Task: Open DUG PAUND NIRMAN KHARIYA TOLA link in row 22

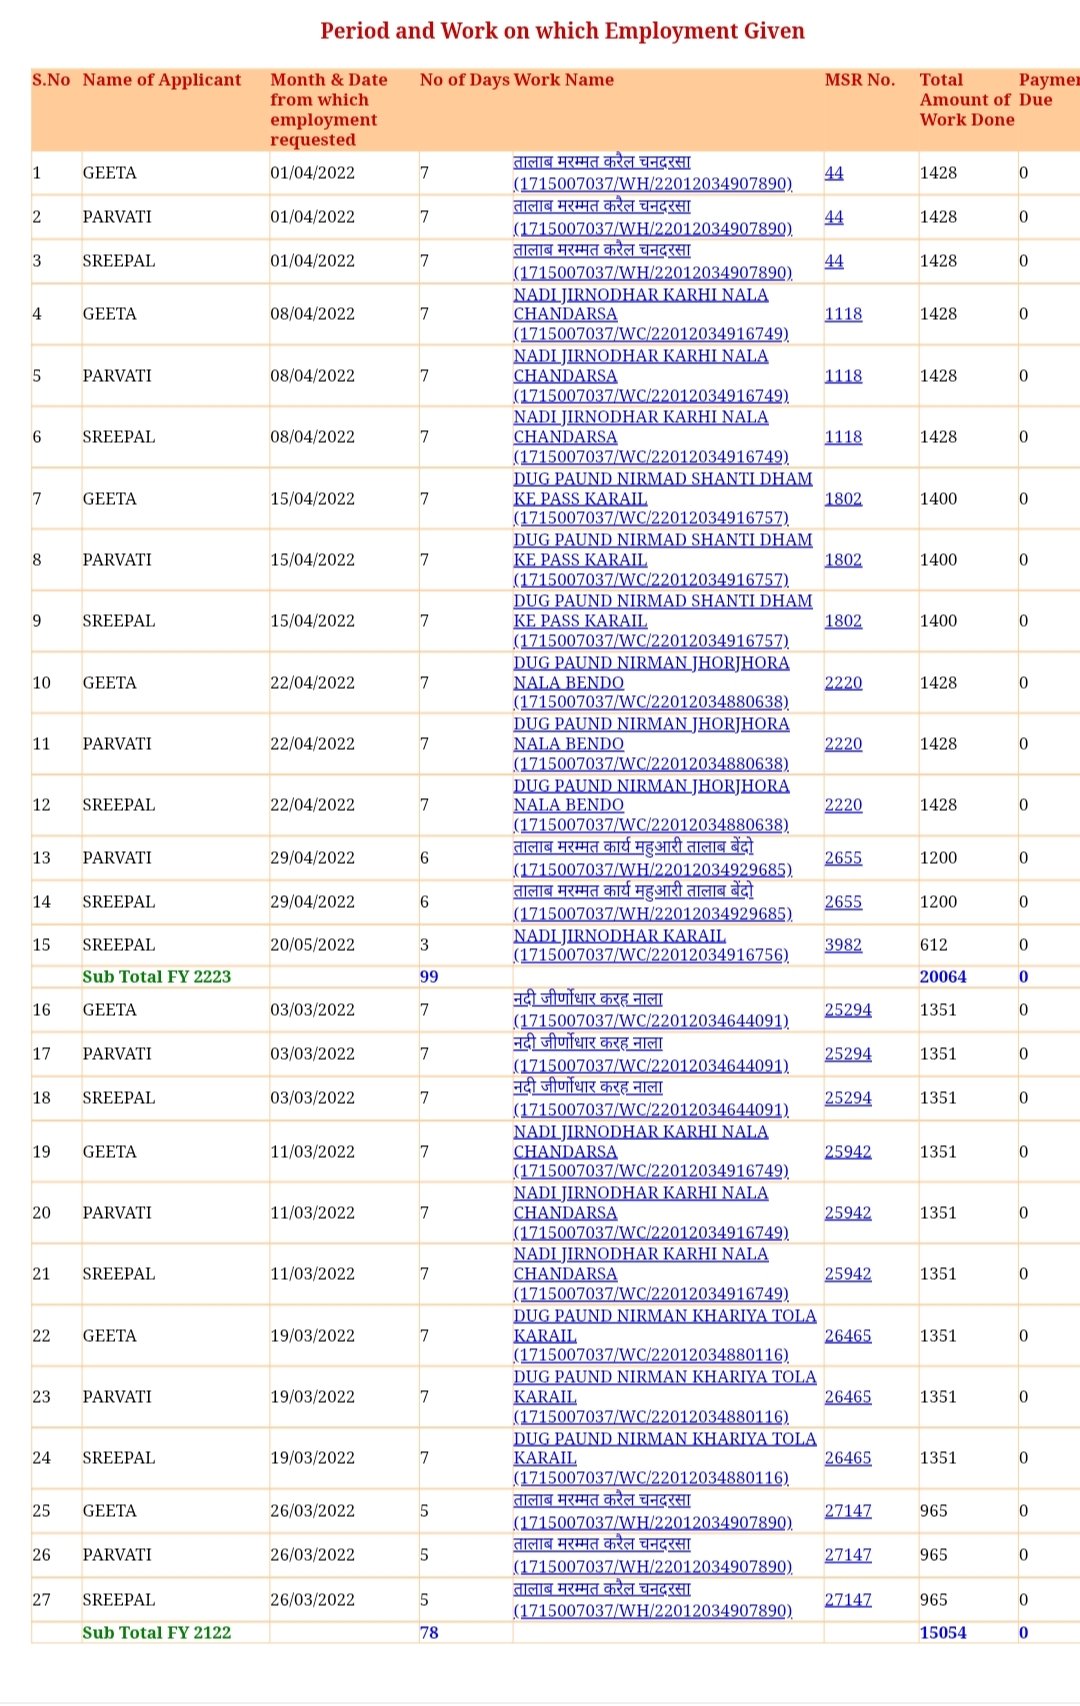Action: coord(664,1316)
